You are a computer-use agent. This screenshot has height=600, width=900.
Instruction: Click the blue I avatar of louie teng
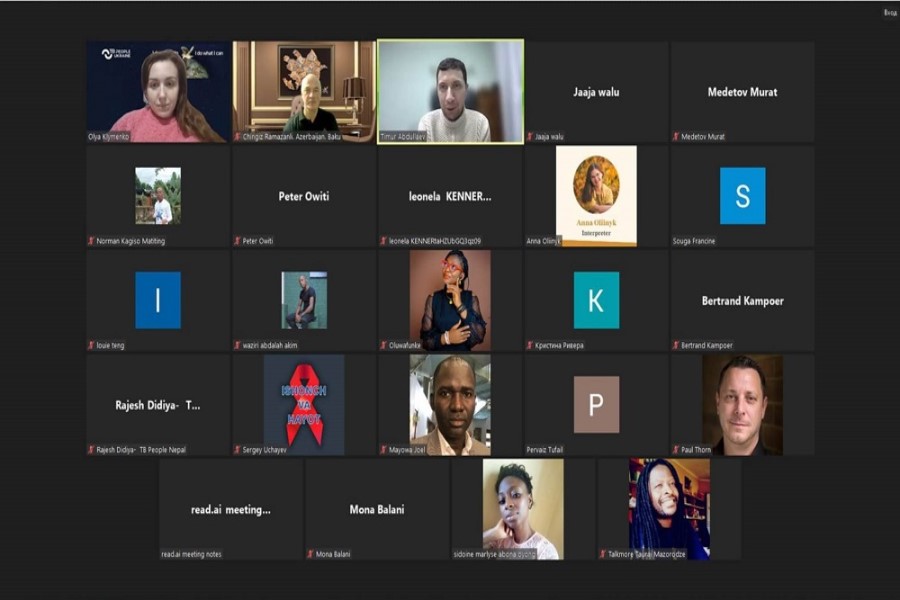coord(158,300)
